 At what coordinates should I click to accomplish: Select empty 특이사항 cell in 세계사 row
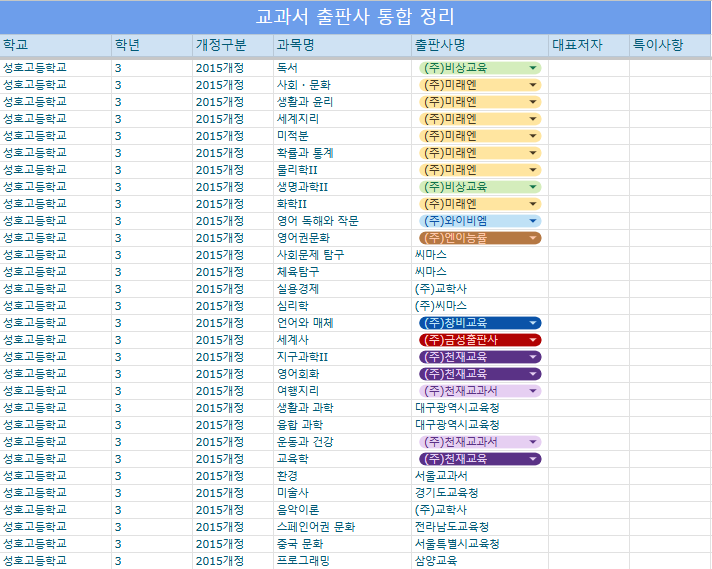tap(670, 340)
